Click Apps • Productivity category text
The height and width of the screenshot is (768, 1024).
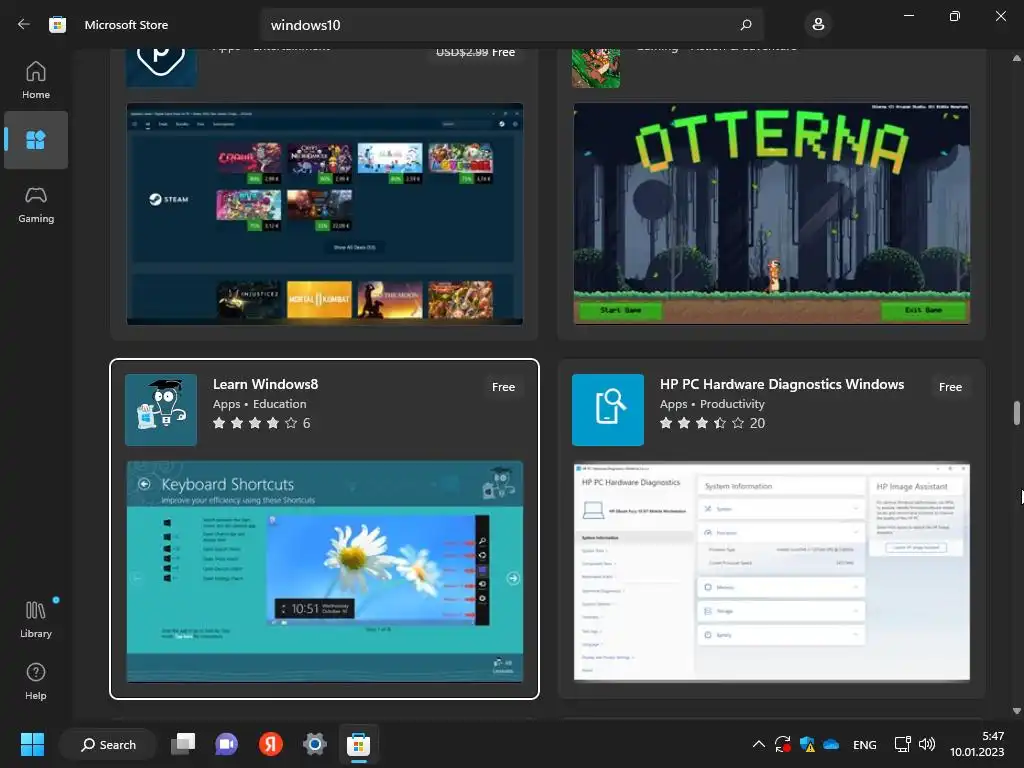point(712,404)
